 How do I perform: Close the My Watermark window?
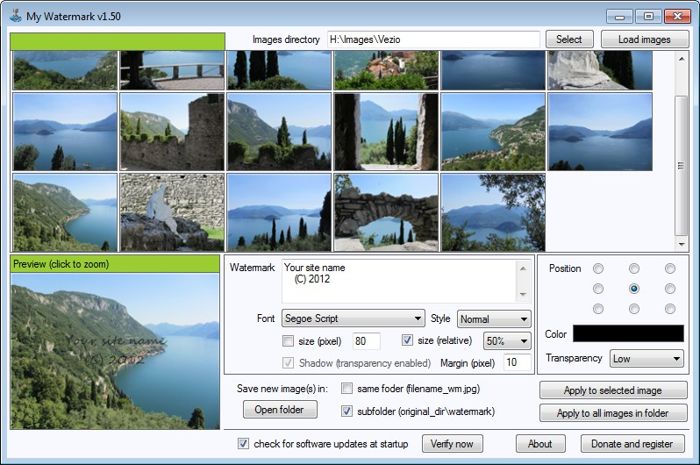pyautogui.click(x=677, y=17)
